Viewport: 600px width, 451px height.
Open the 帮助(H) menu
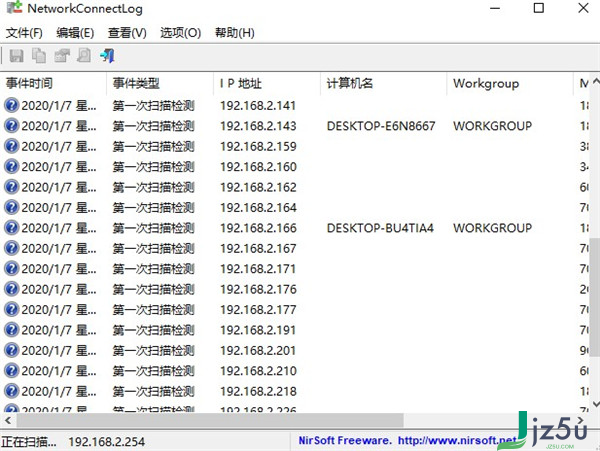(235, 33)
